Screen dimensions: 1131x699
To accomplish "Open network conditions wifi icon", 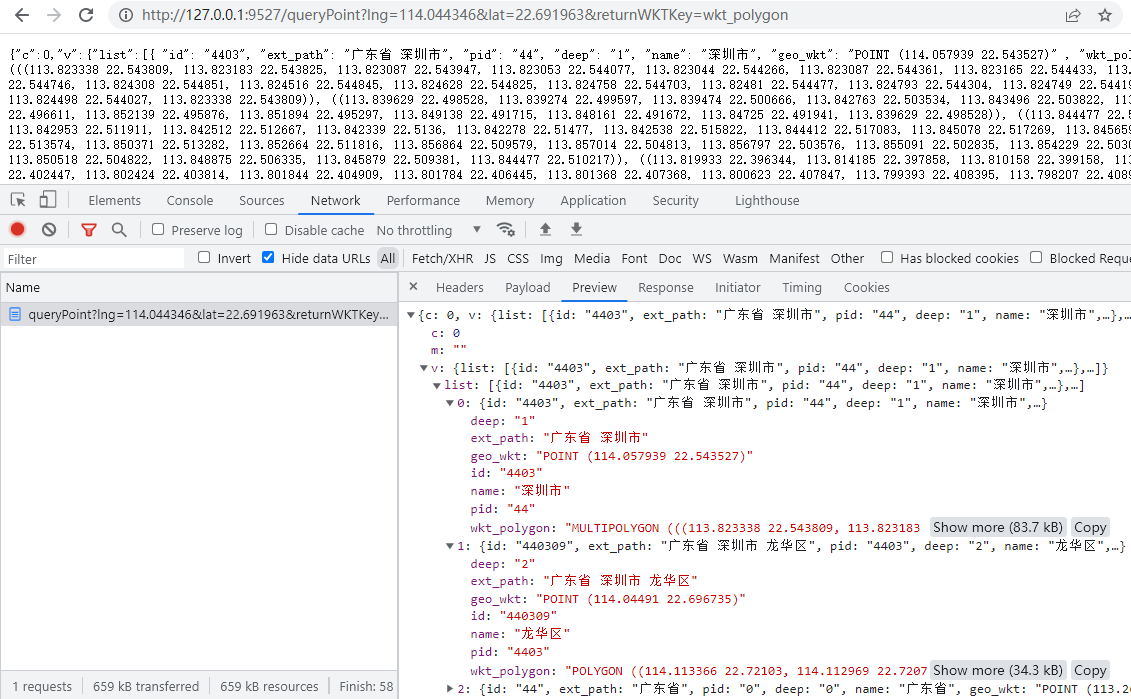I will coord(506,229).
